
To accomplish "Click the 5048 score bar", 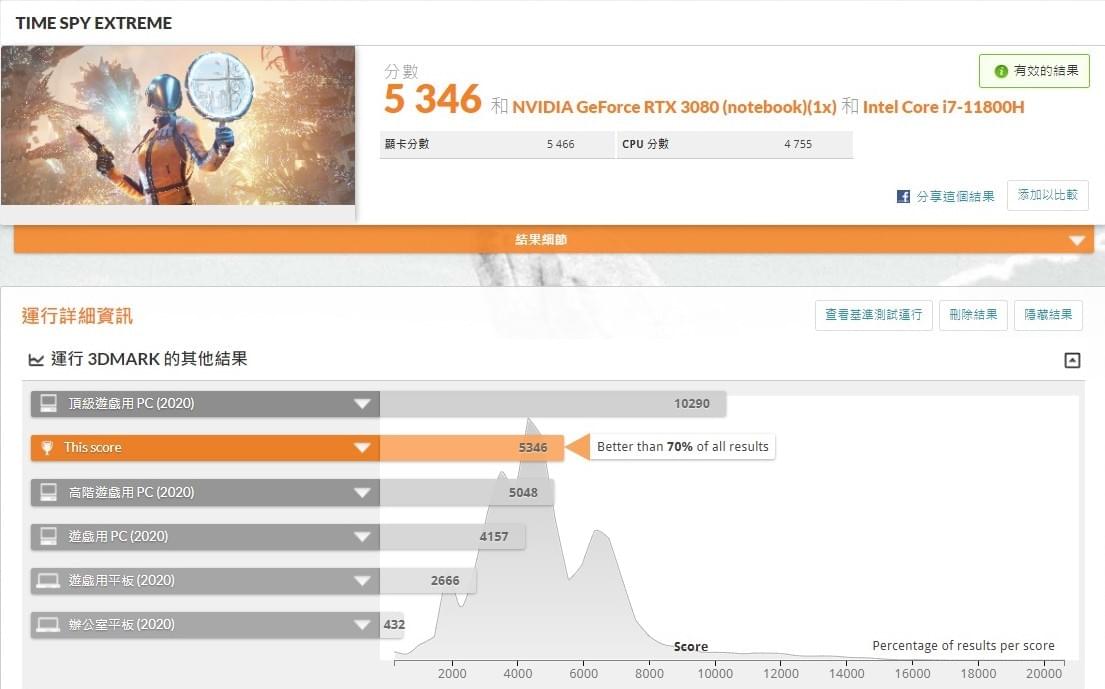I will click(x=467, y=492).
